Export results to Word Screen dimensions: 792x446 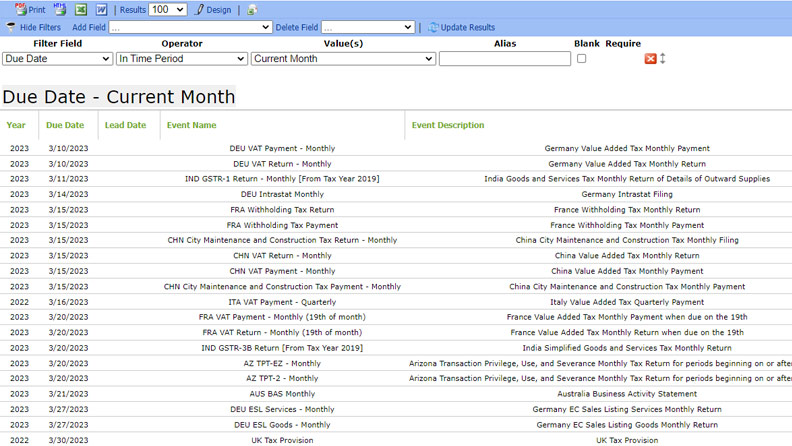point(102,9)
